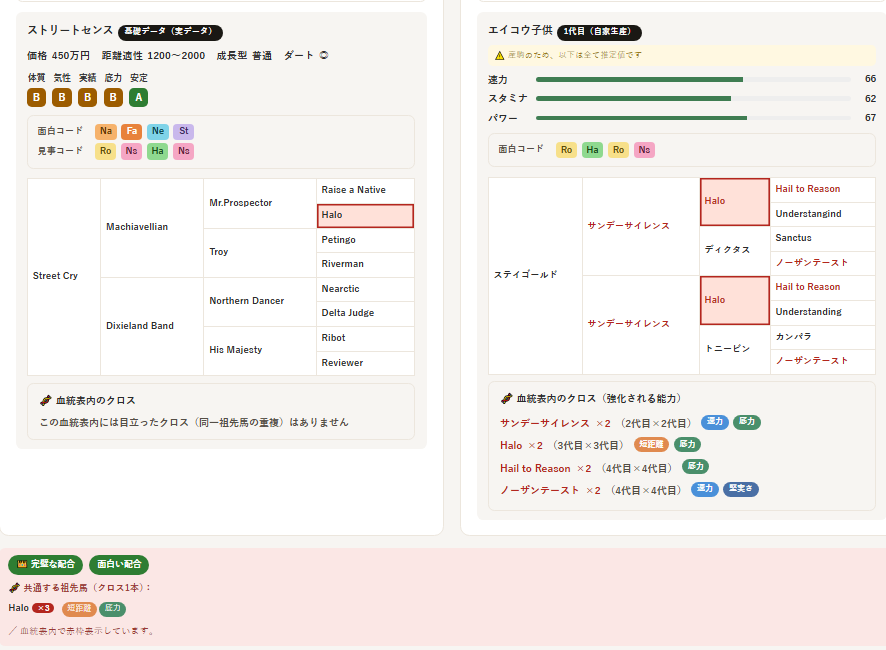
Task: Click the Ha chip in 見事コード row
Action: [158, 151]
